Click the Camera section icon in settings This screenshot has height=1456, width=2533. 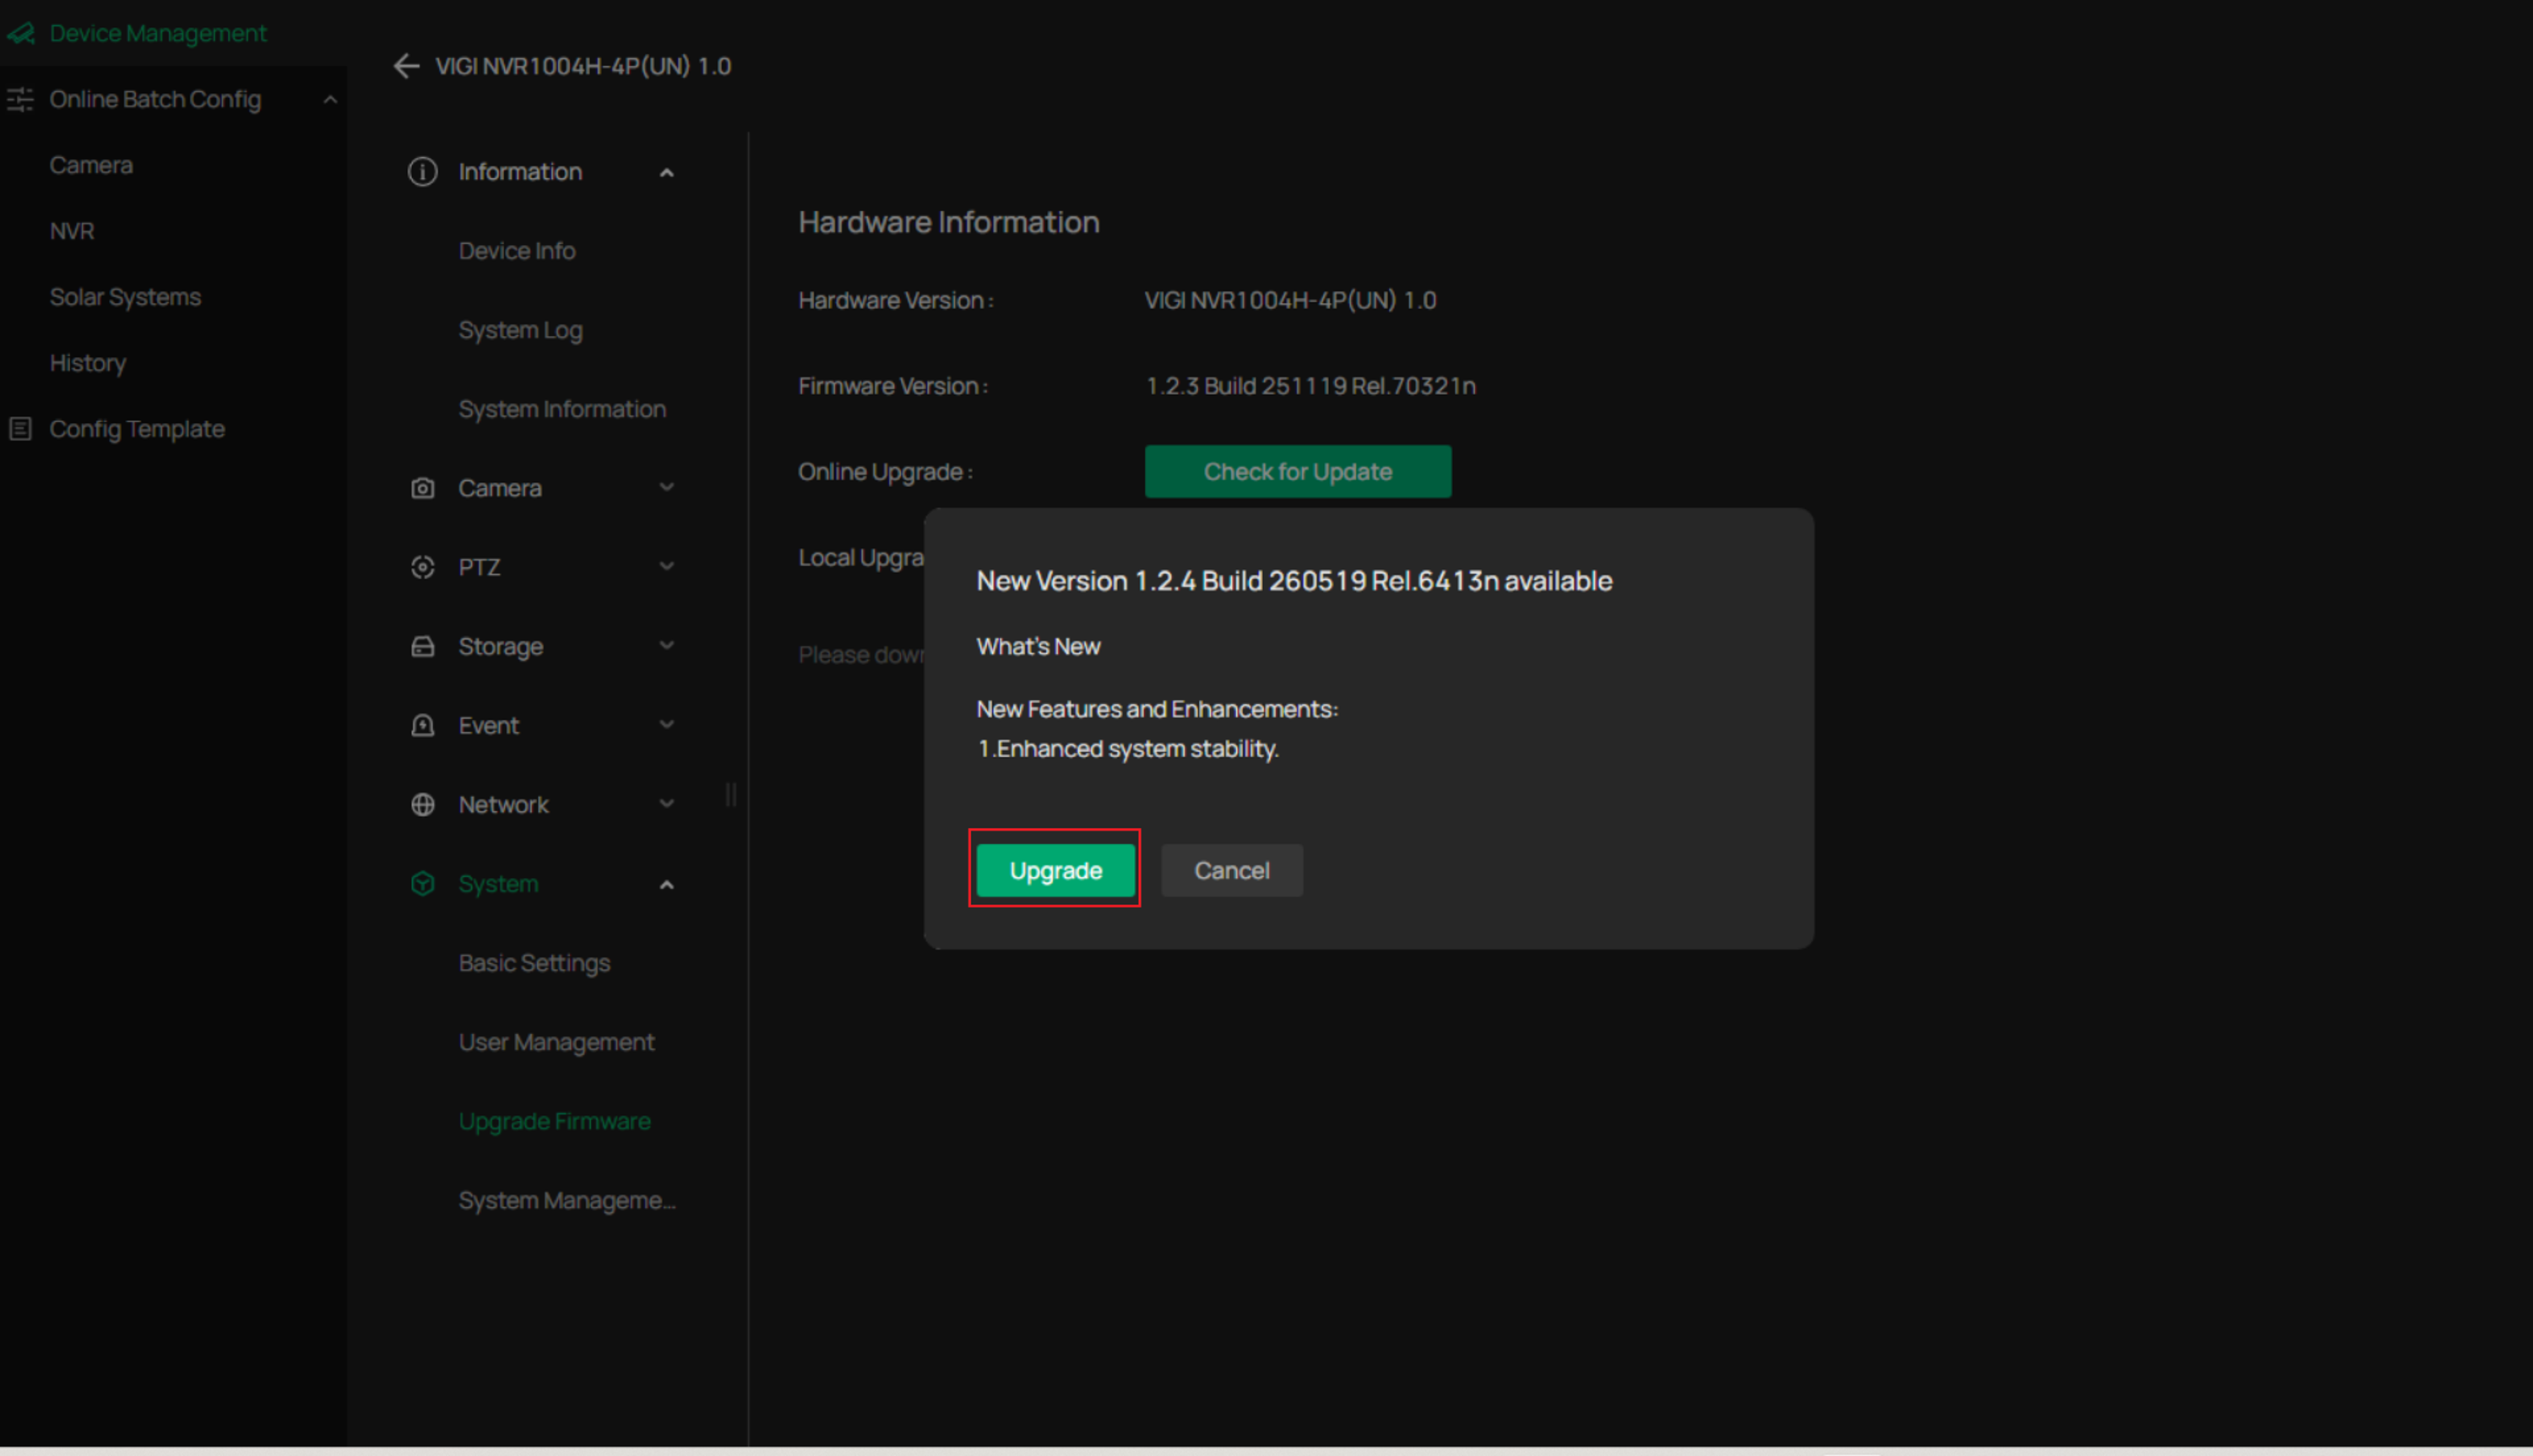coord(423,488)
